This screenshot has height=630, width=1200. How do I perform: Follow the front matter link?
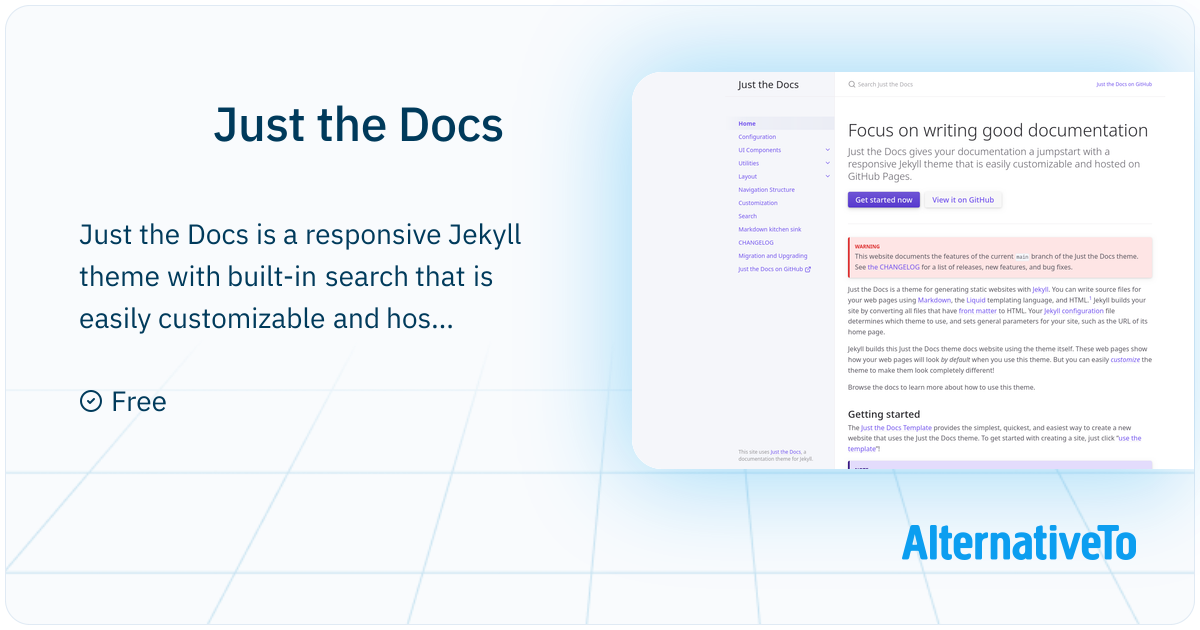click(x=978, y=311)
